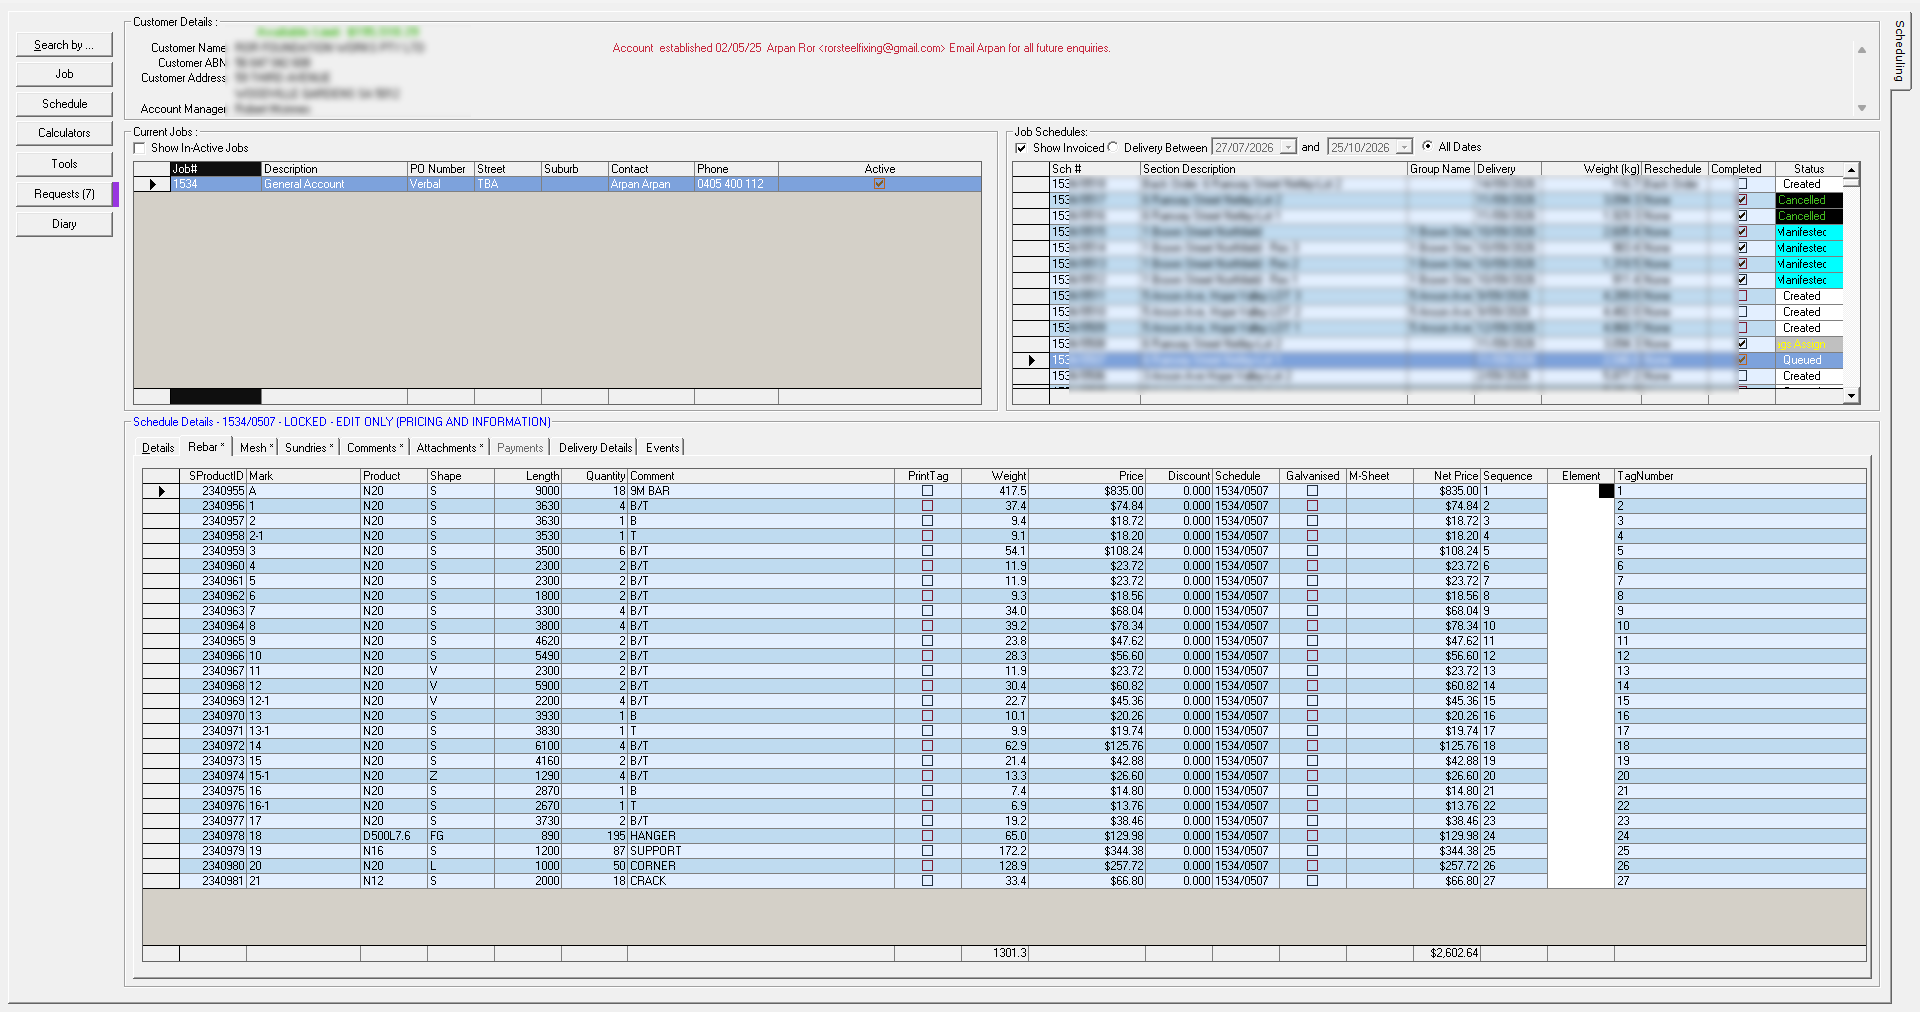Click the current-row arrow in Job Schedules grid
The image size is (1920, 1012).
(1031, 360)
